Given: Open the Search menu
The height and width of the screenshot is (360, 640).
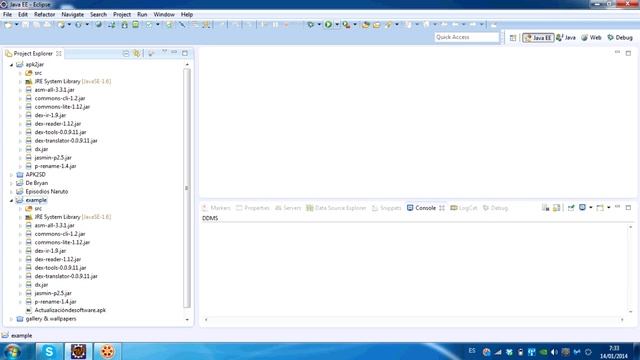Looking at the screenshot, I should (x=98, y=14).
